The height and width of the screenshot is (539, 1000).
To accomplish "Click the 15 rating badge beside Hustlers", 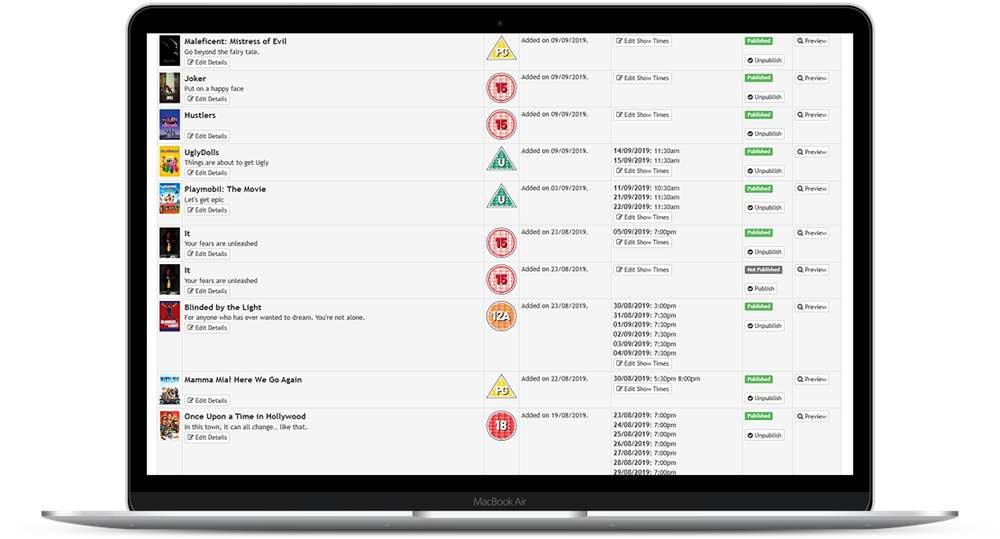I will [x=500, y=124].
